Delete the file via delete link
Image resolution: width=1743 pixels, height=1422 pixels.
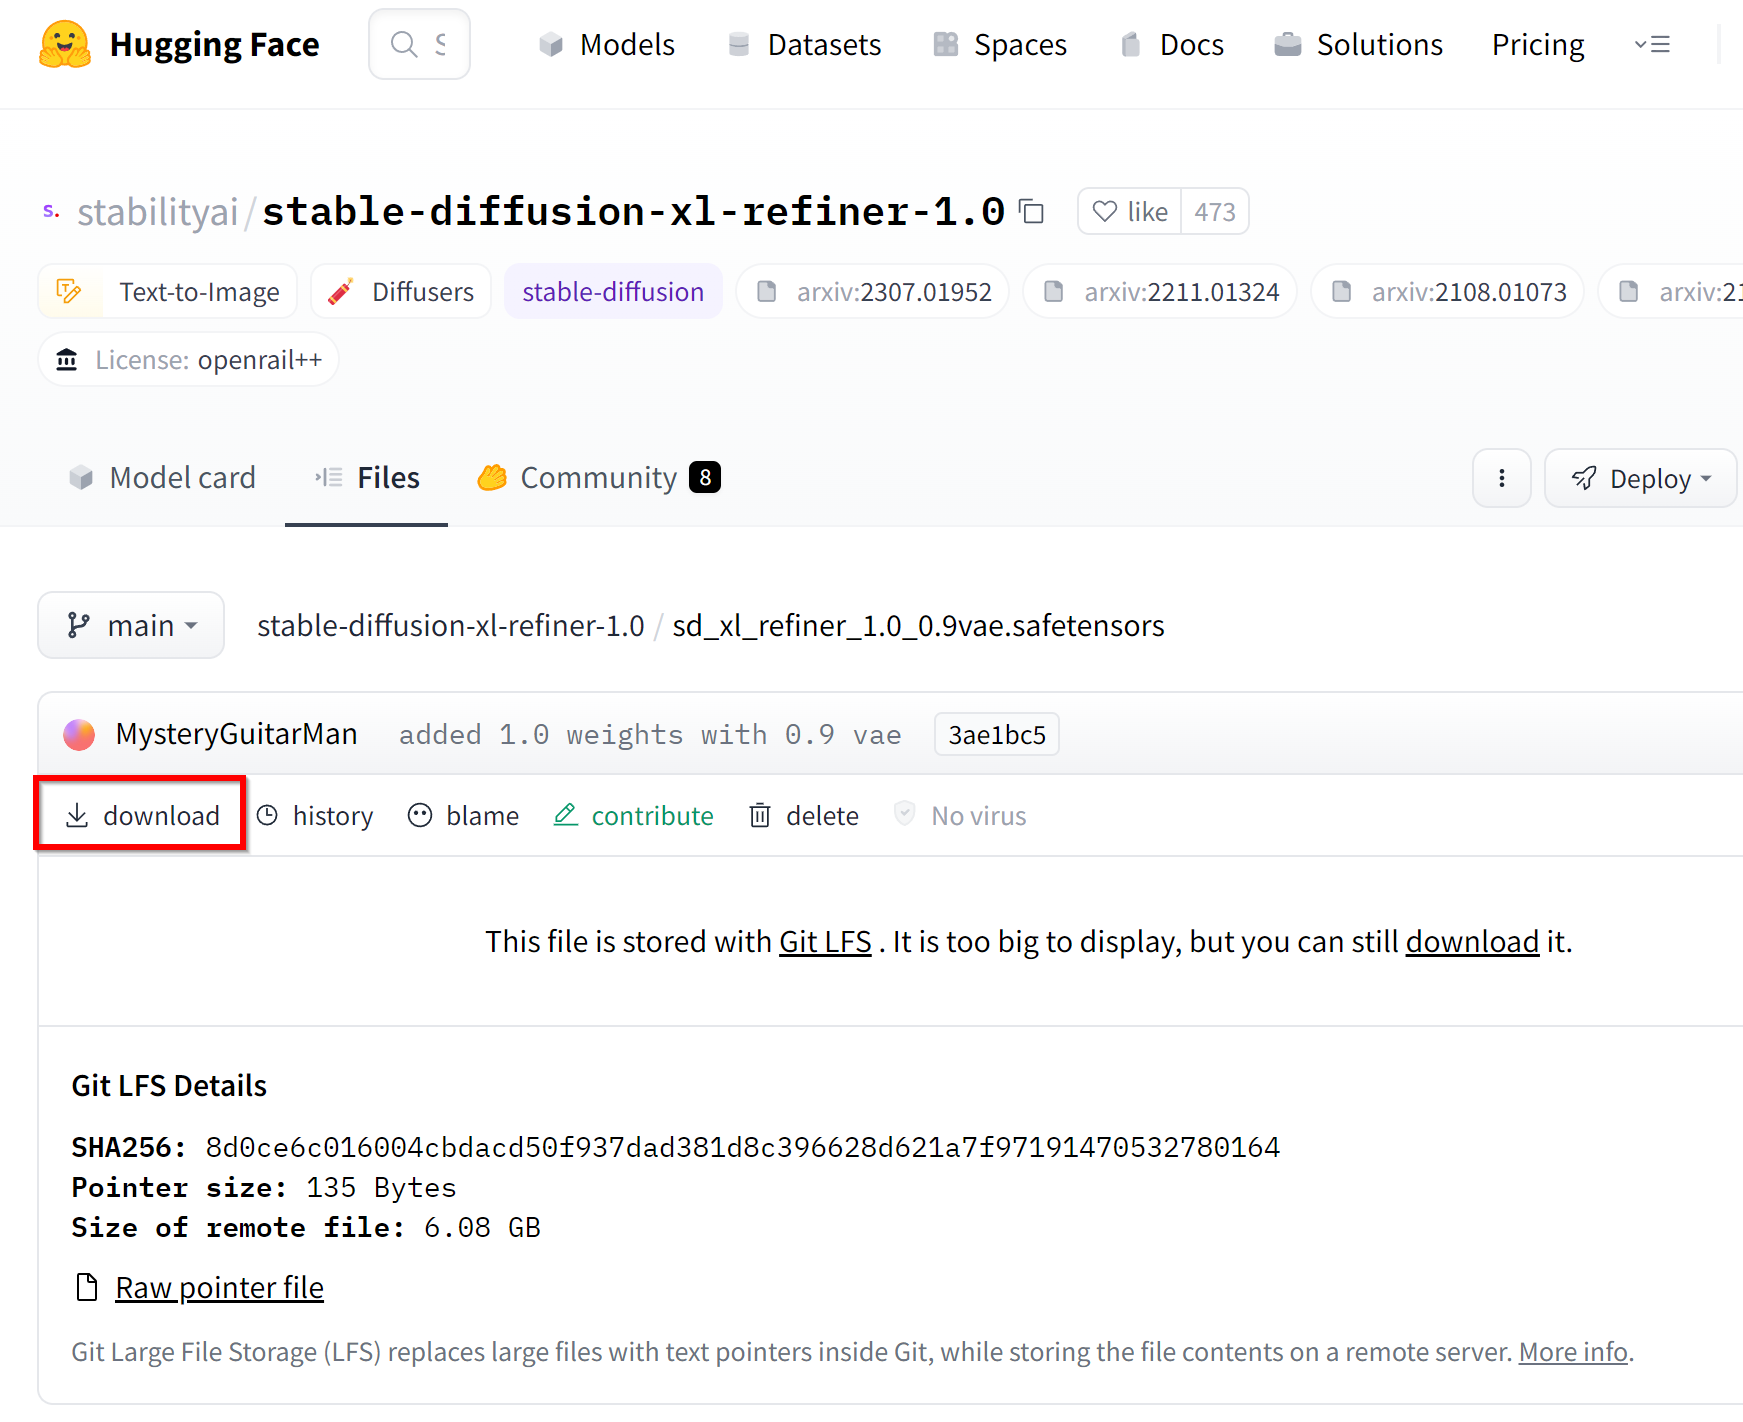(804, 816)
